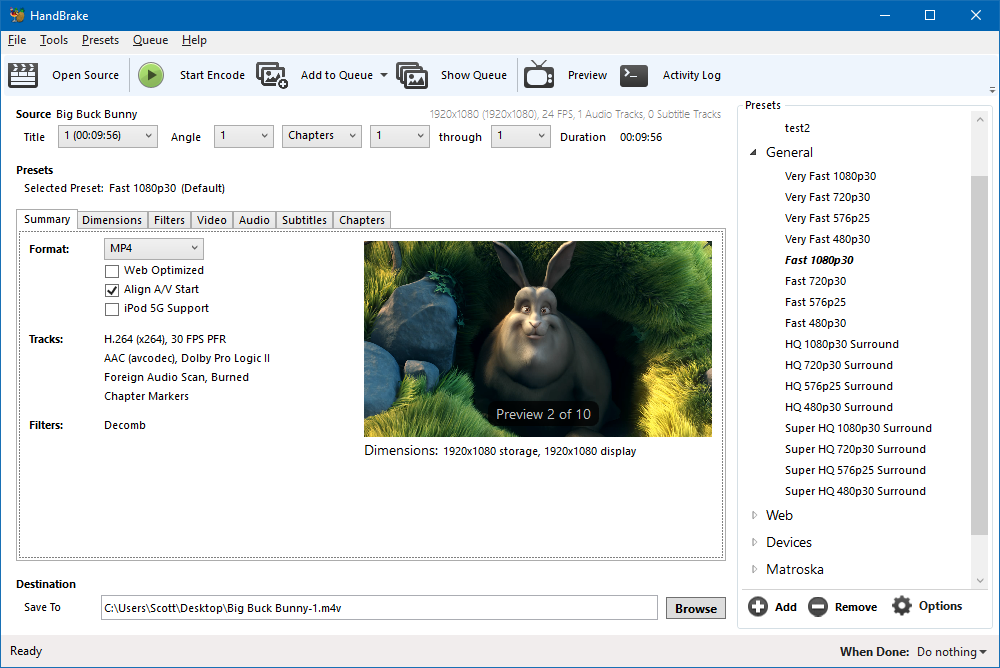The height and width of the screenshot is (668, 1000).
Task: Open the start chapter dropdown before 'through'
Action: tap(400, 136)
